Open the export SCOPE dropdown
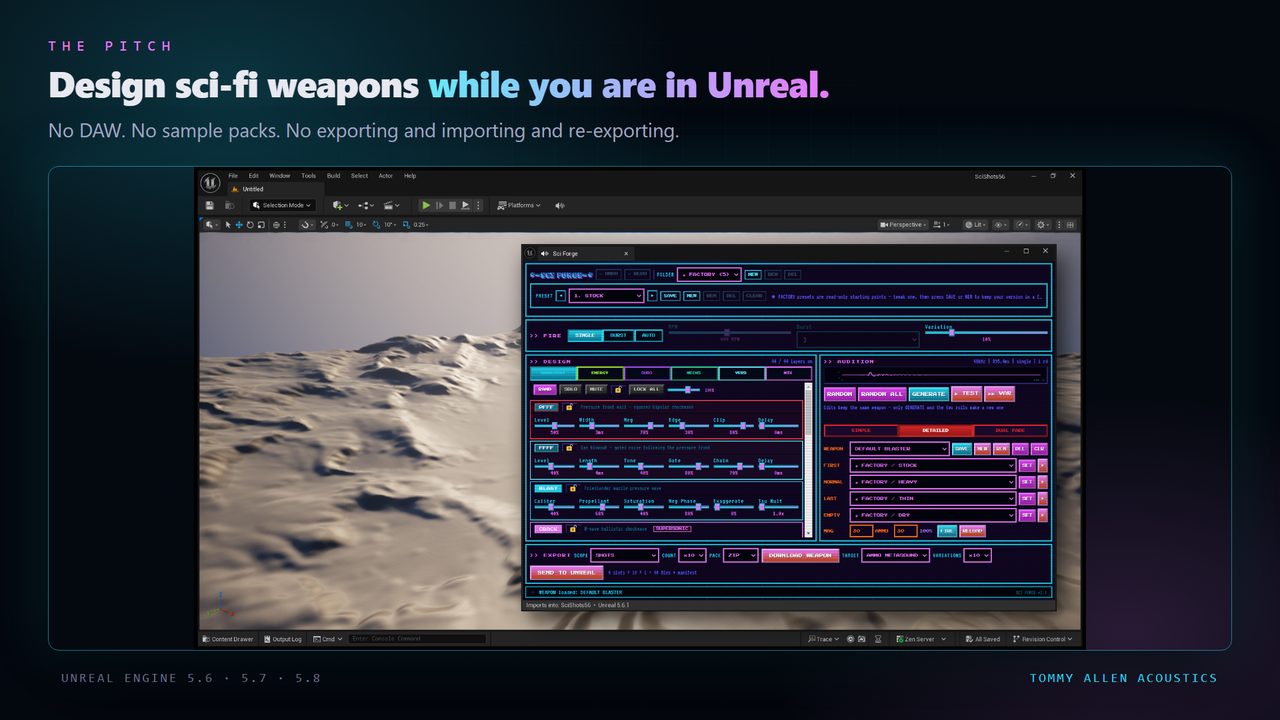This screenshot has height=720, width=1280. 624,555
